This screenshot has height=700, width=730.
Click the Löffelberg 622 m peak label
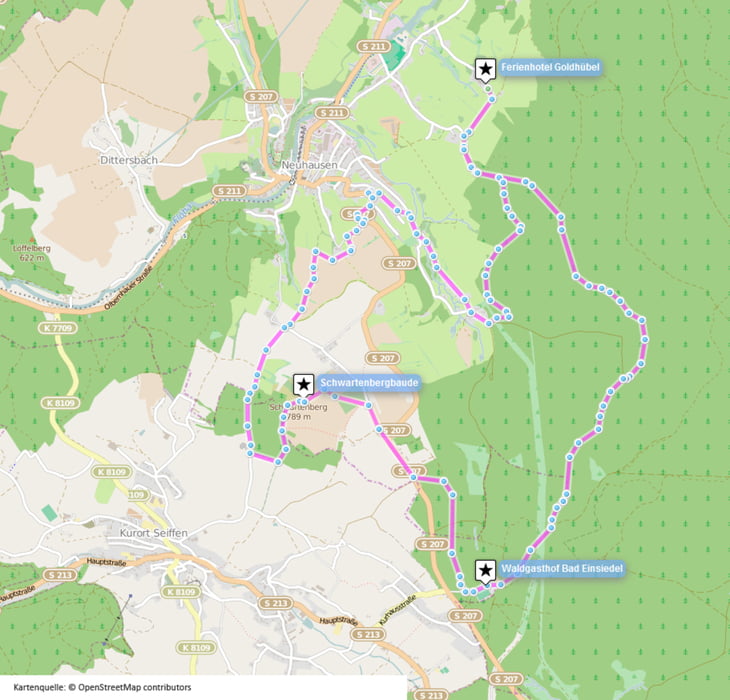click(x=32, y=253)
